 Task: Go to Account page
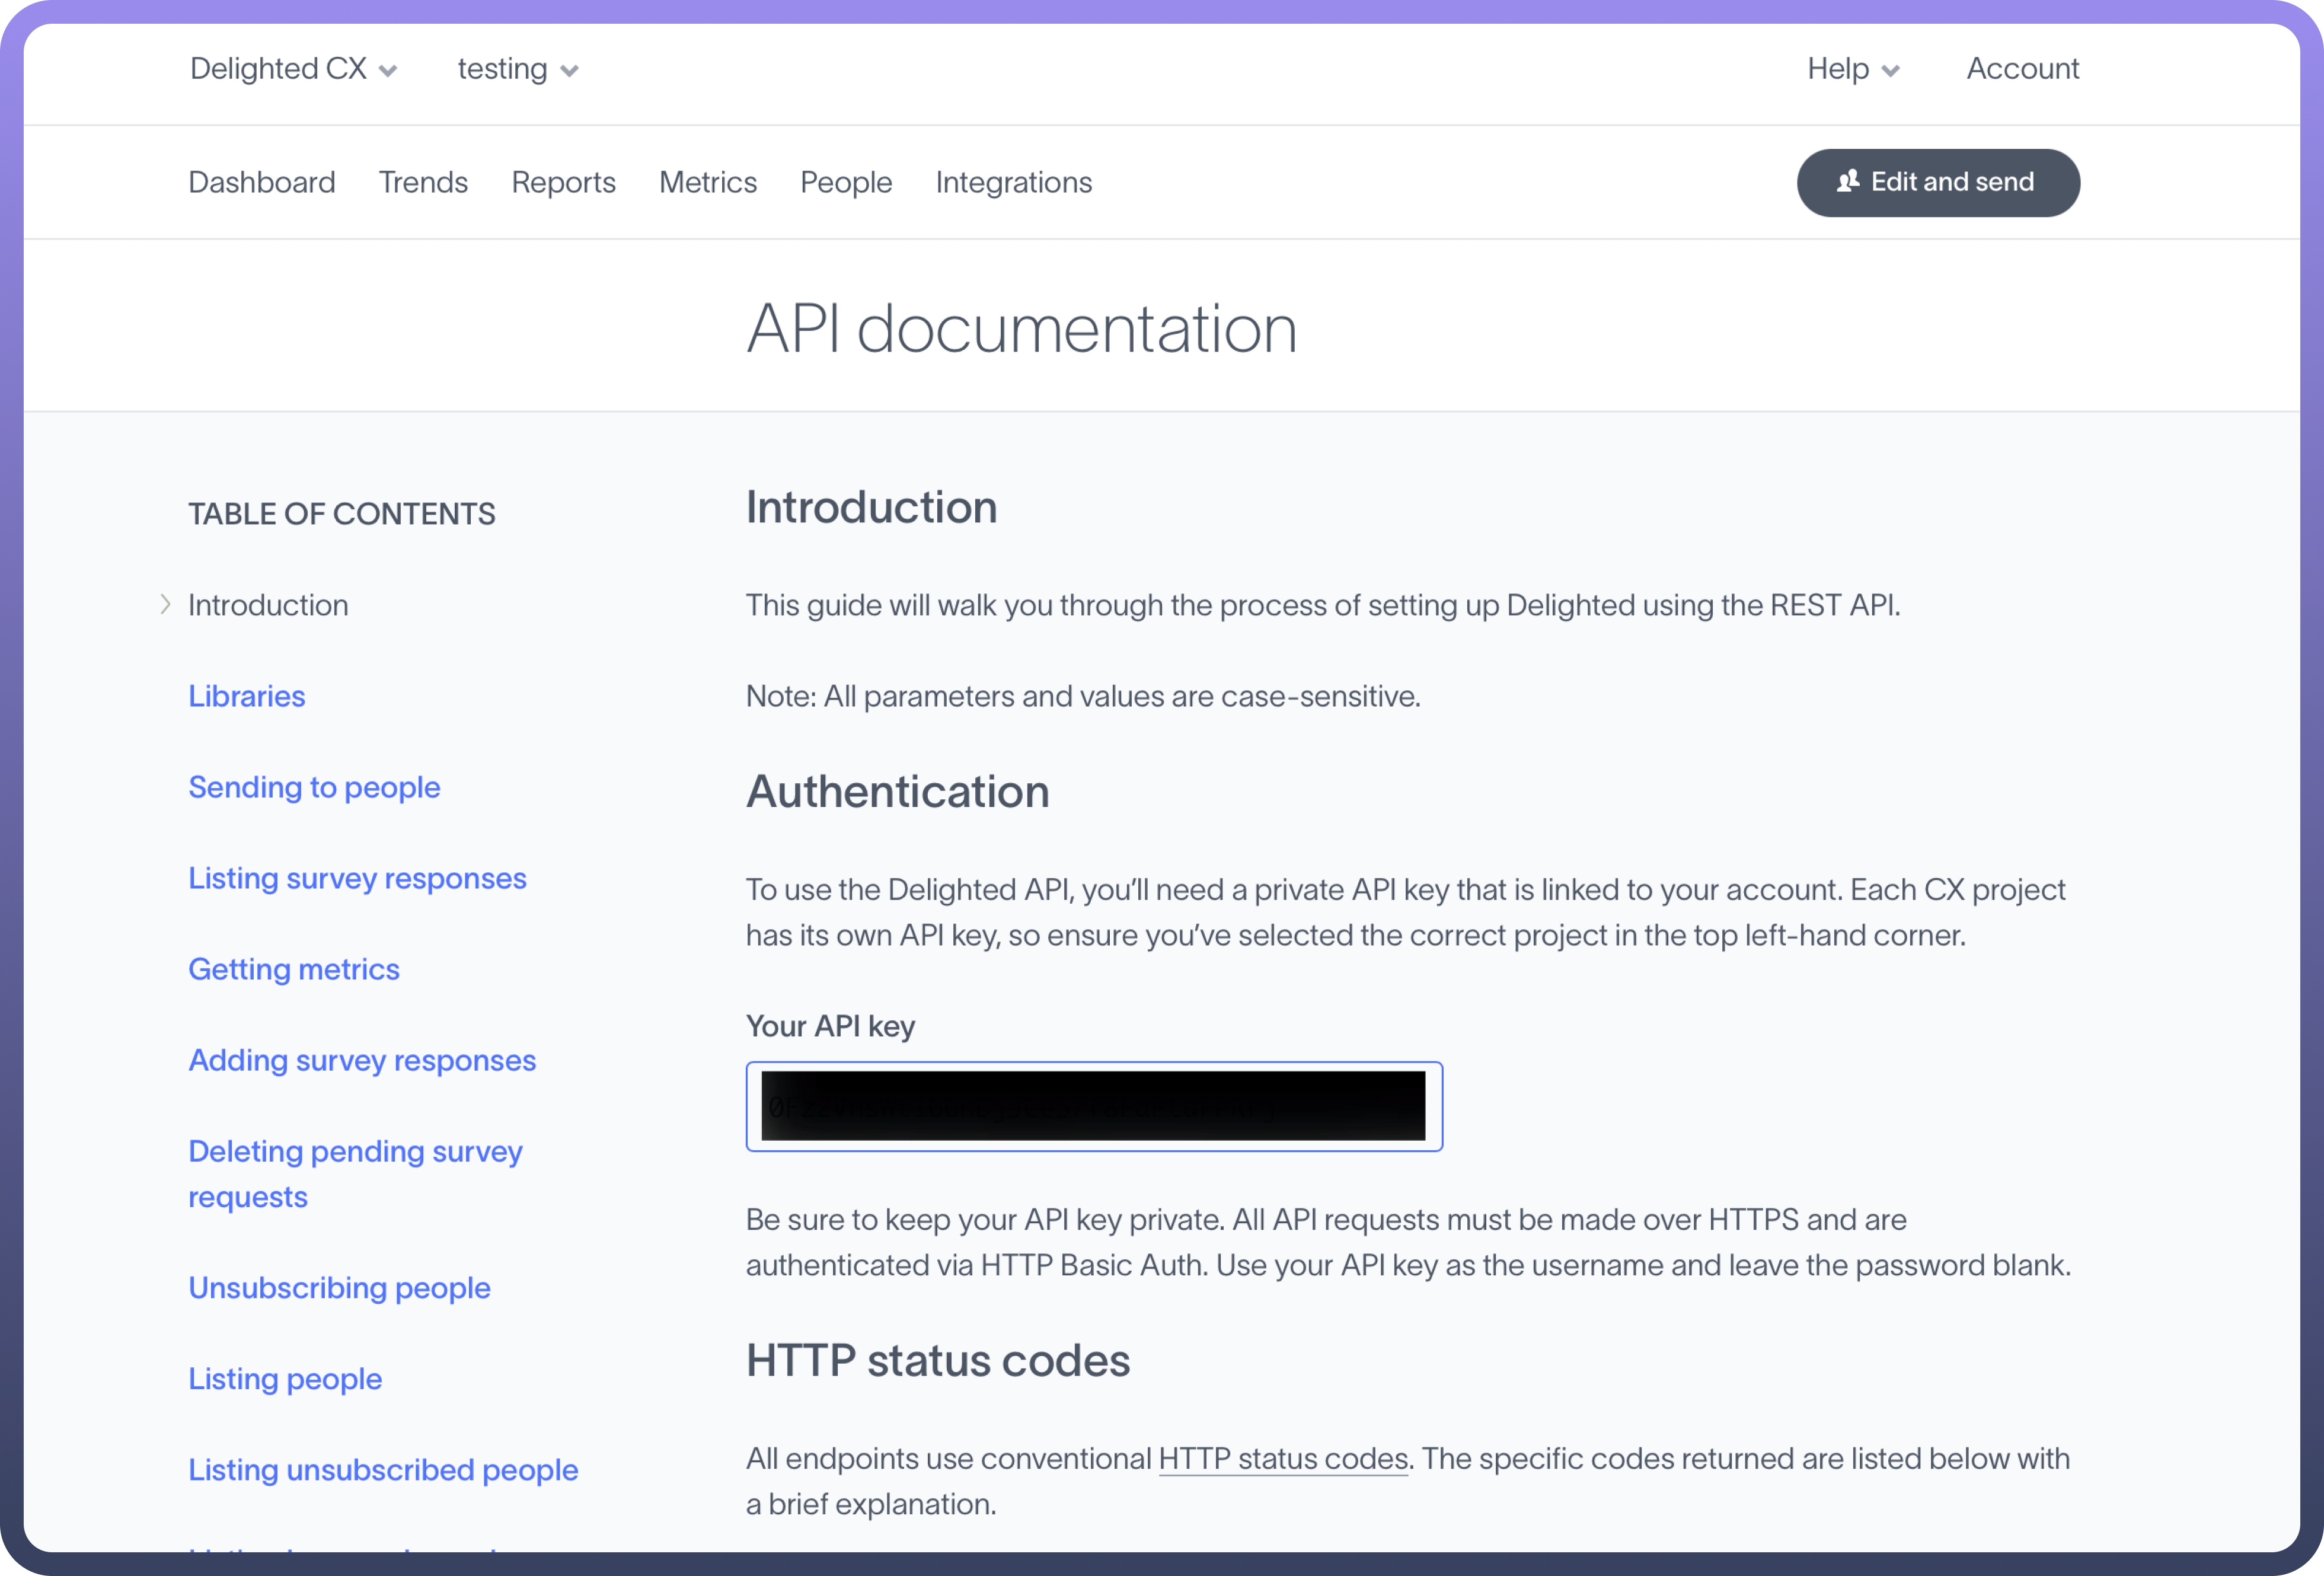(2022, 69)
